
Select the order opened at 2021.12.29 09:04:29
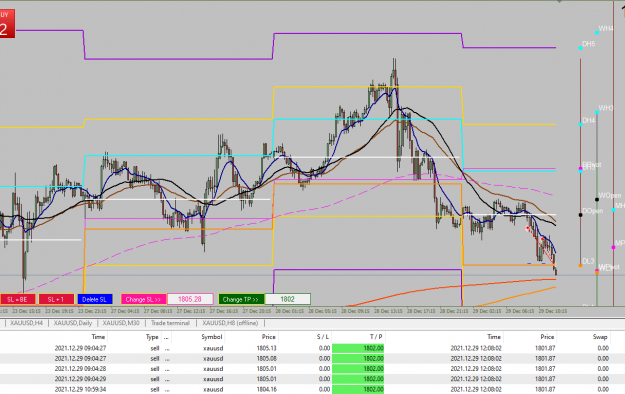[312, 379]
